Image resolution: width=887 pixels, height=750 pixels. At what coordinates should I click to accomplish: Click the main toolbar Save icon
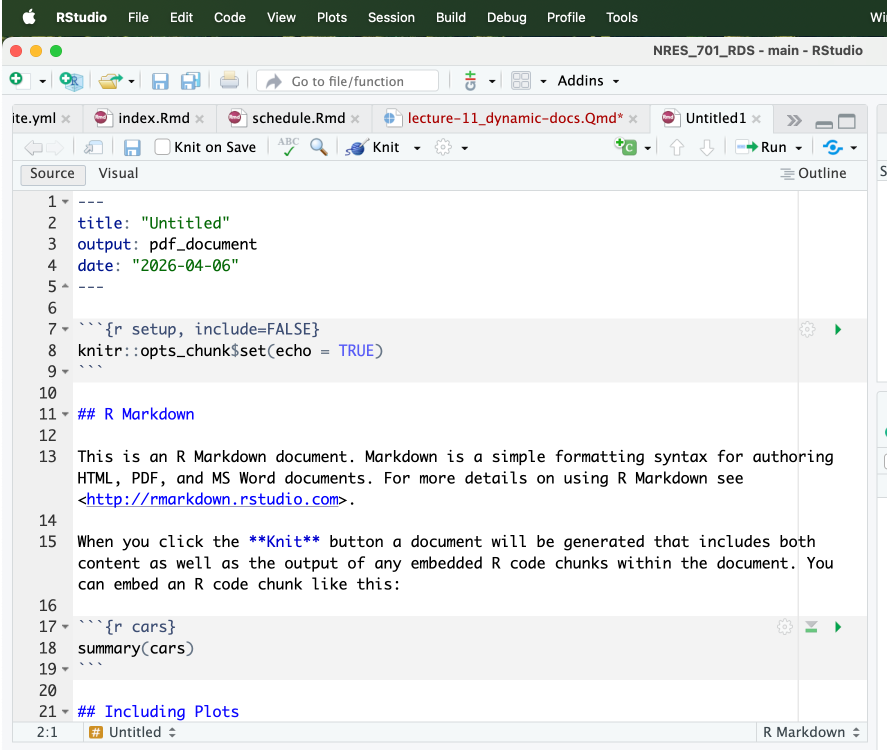point(160,81)
